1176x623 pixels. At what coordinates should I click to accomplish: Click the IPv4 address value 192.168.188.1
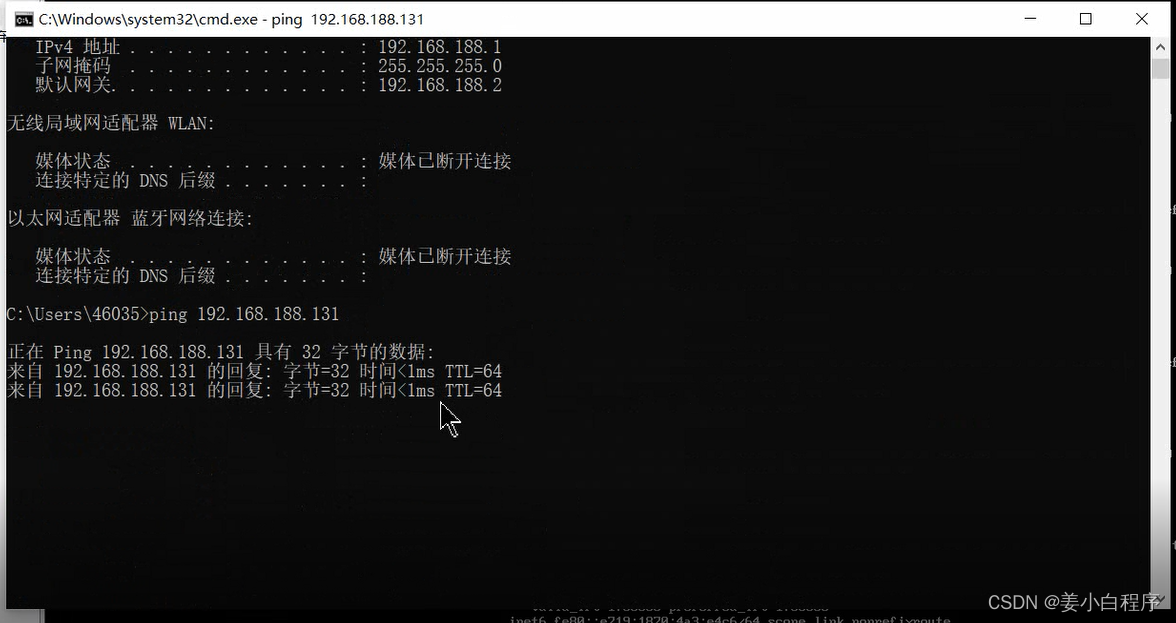(x=440, y=47)
